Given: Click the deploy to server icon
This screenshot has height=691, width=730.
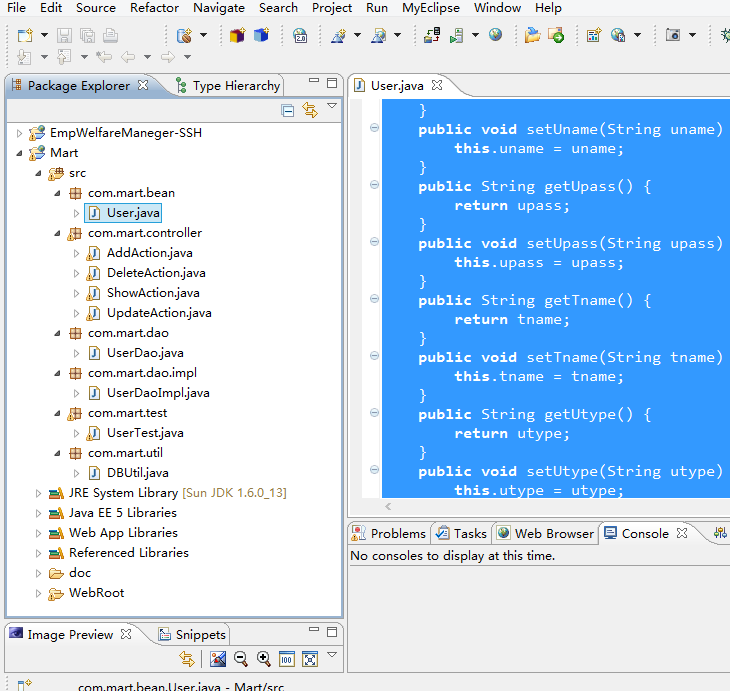Looking at the screenshot, I should [432, 35].
